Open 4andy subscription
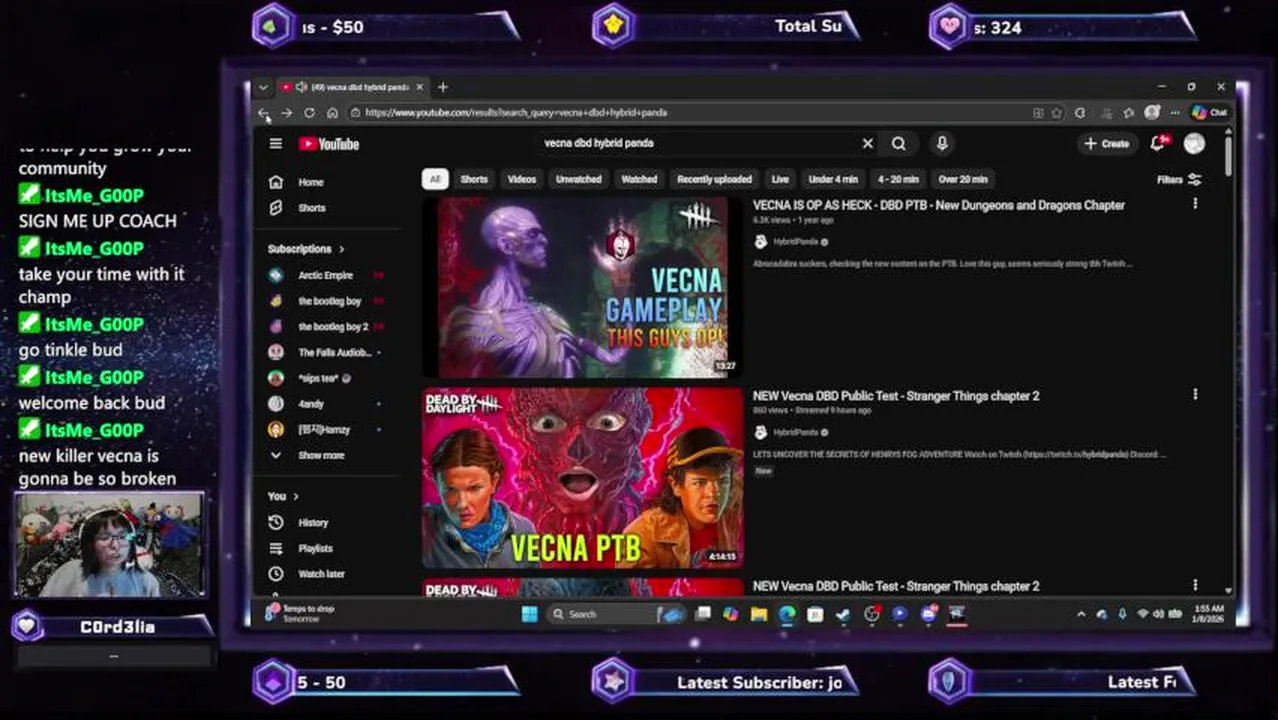This screenshot has height=720, width=1278. [x=326, y=404]
